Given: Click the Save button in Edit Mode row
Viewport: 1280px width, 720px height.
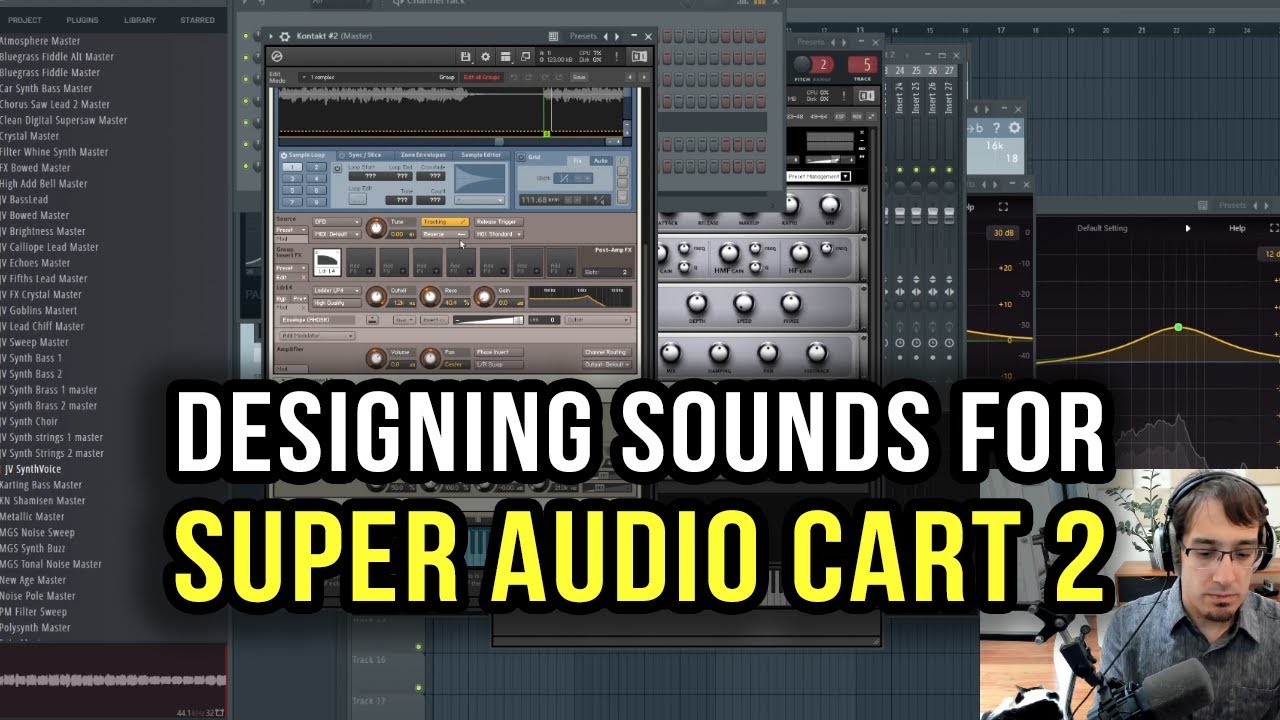Looking at the screenshot, I should (x=579, y=77).
